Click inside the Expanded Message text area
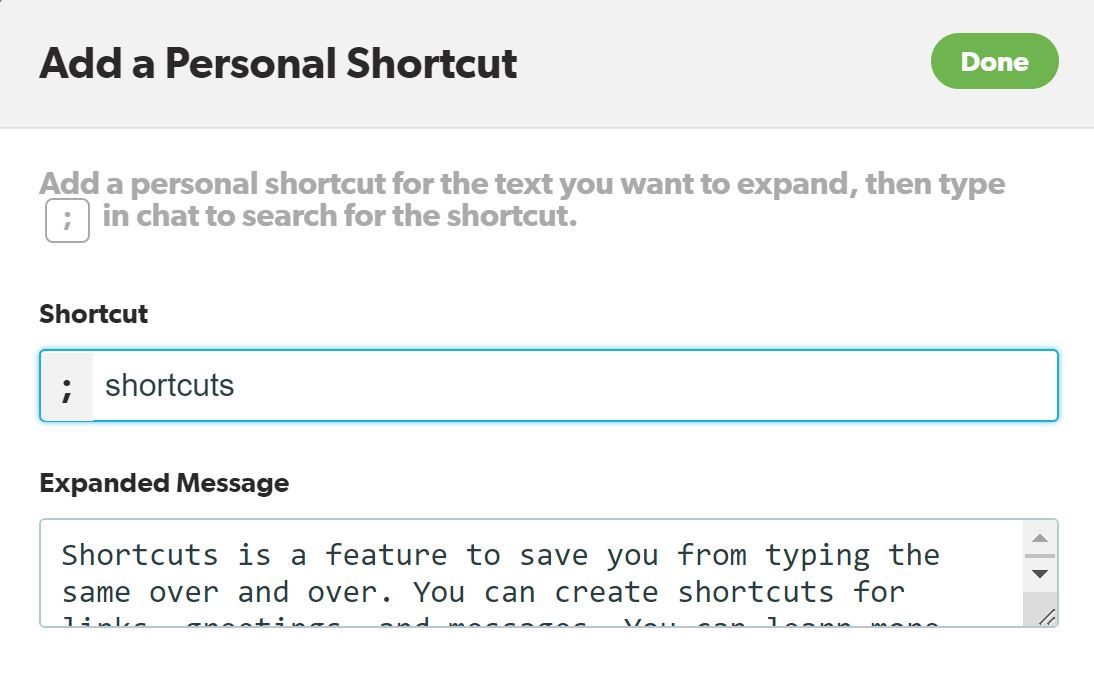This screenshot has height=687, width=1094. 500,570
